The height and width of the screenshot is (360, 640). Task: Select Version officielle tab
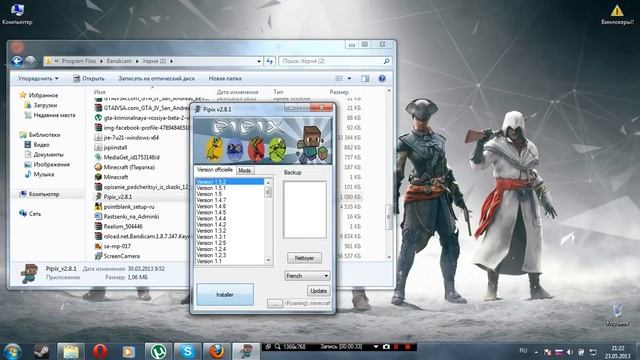pos(215,170)
